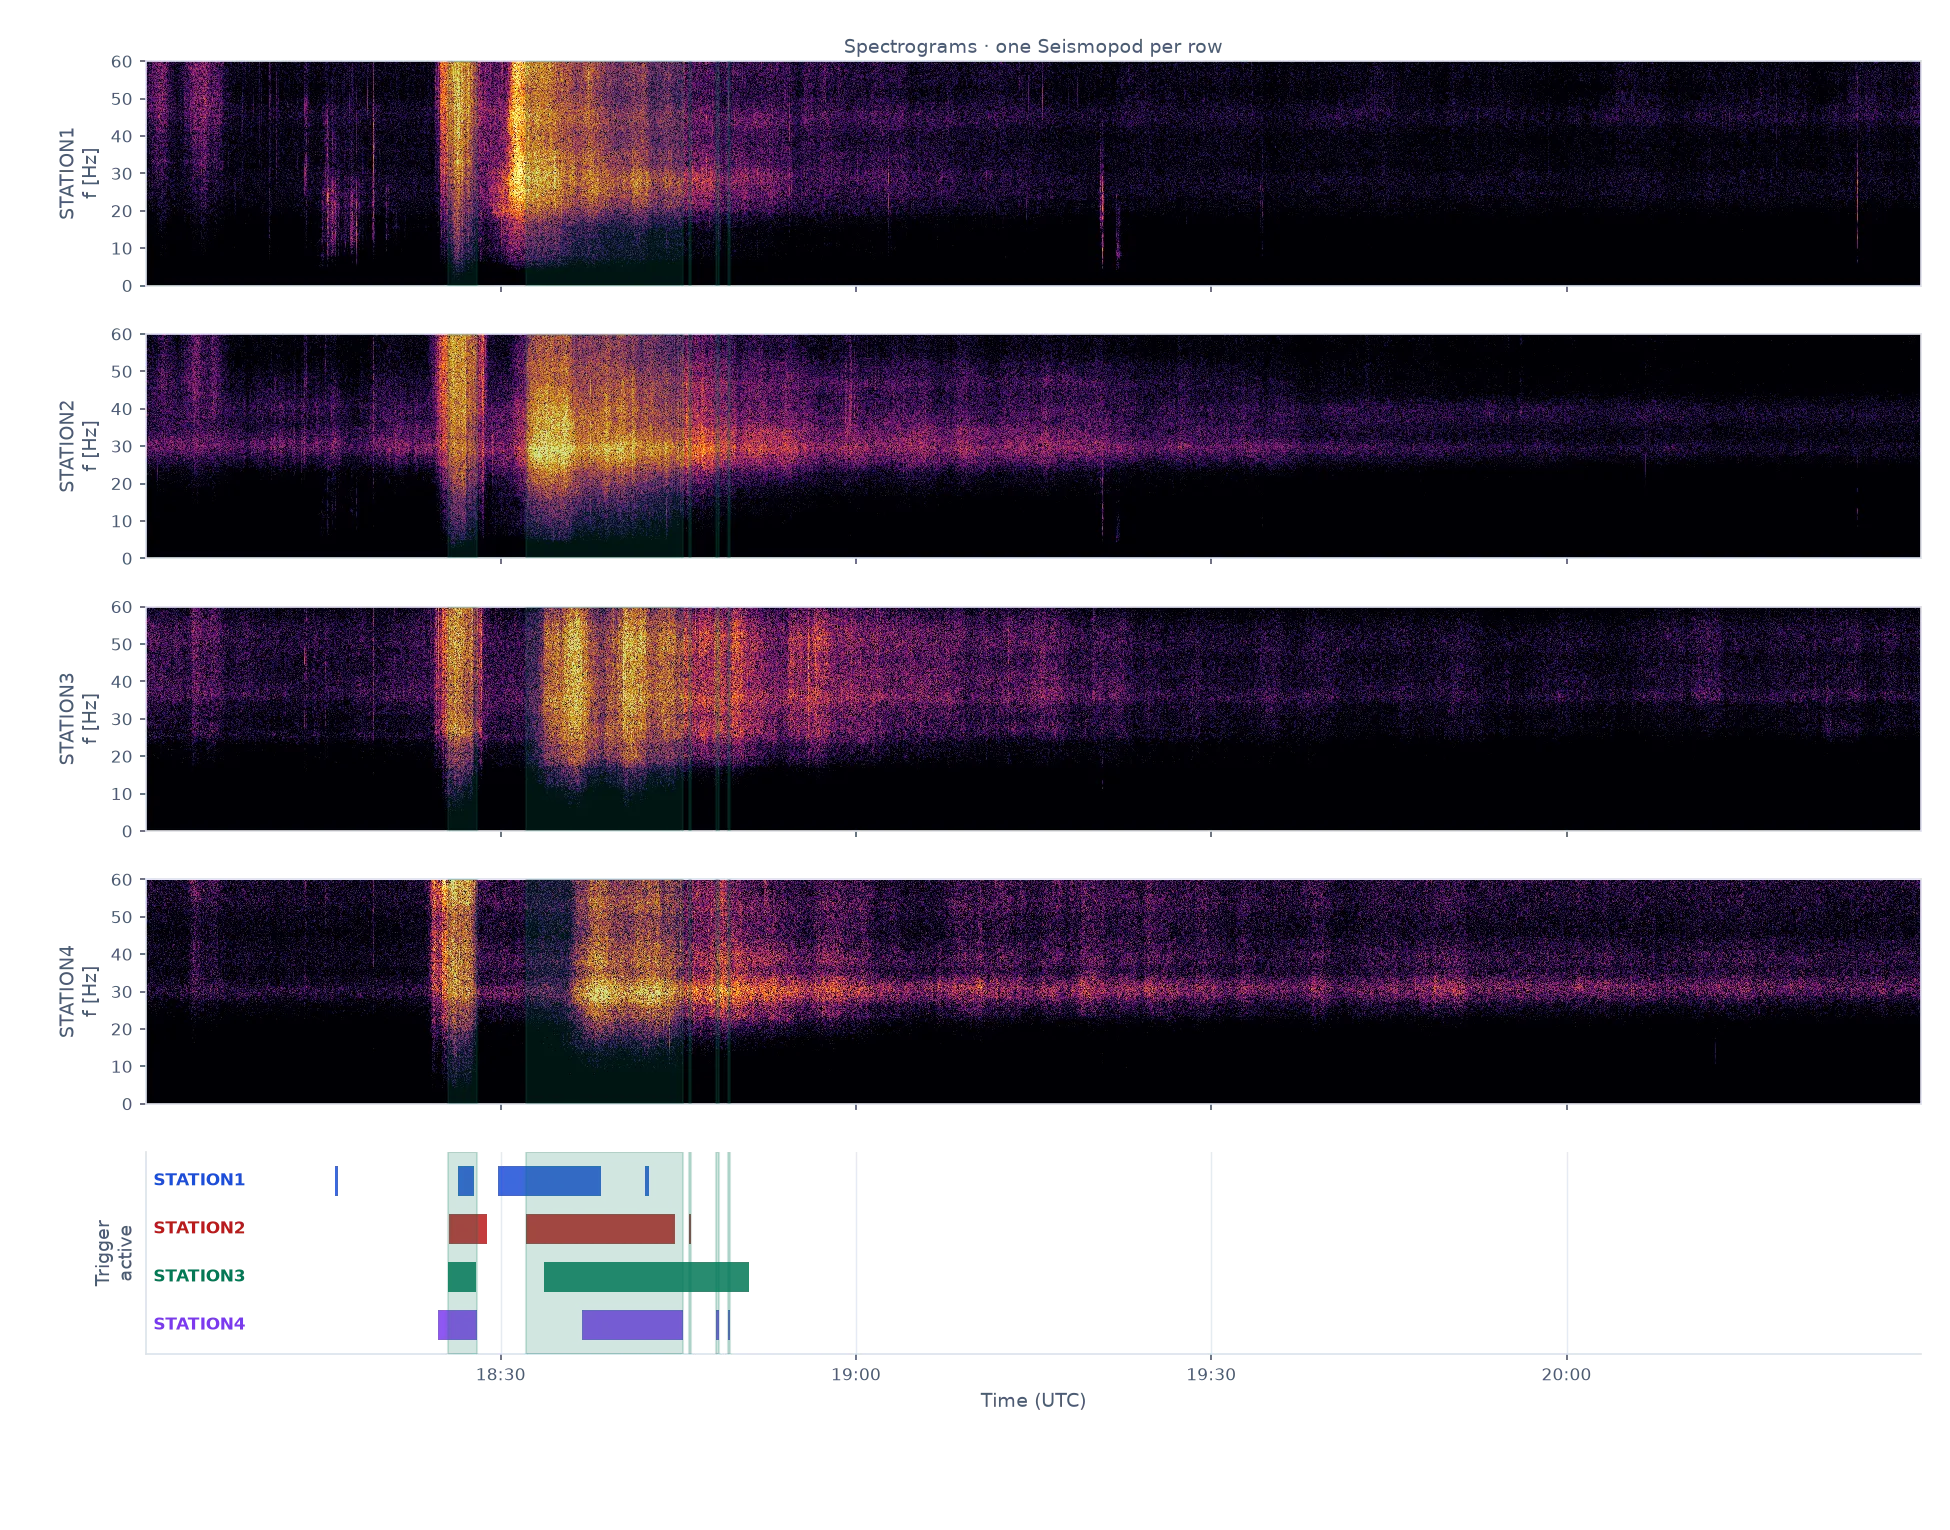Click the STATION4 label in trigger panel
1950x1530 pixels.
(199, 1324)
